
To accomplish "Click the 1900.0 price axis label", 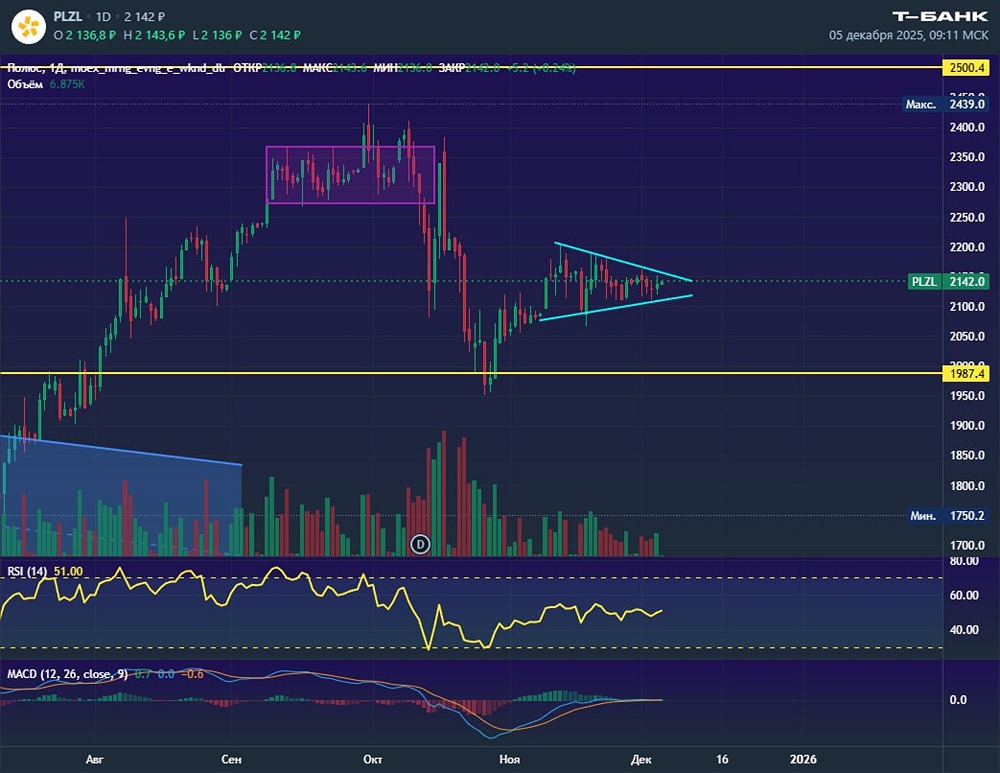I will click(967, 425).
